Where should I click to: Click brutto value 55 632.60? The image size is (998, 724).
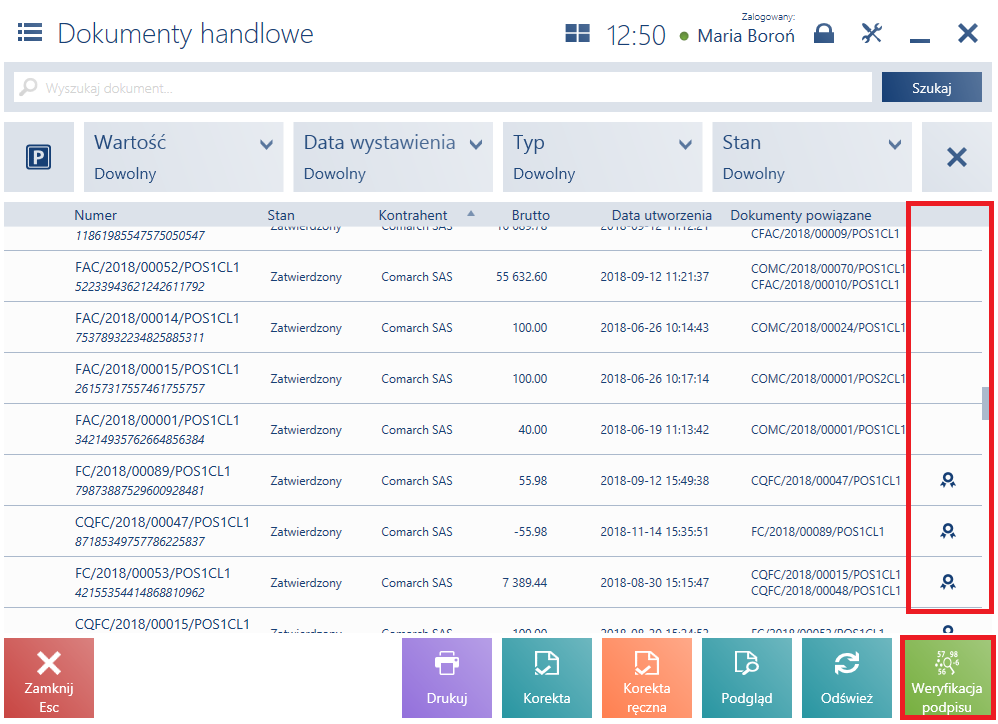pyautogui.click(x=521, y=277)
